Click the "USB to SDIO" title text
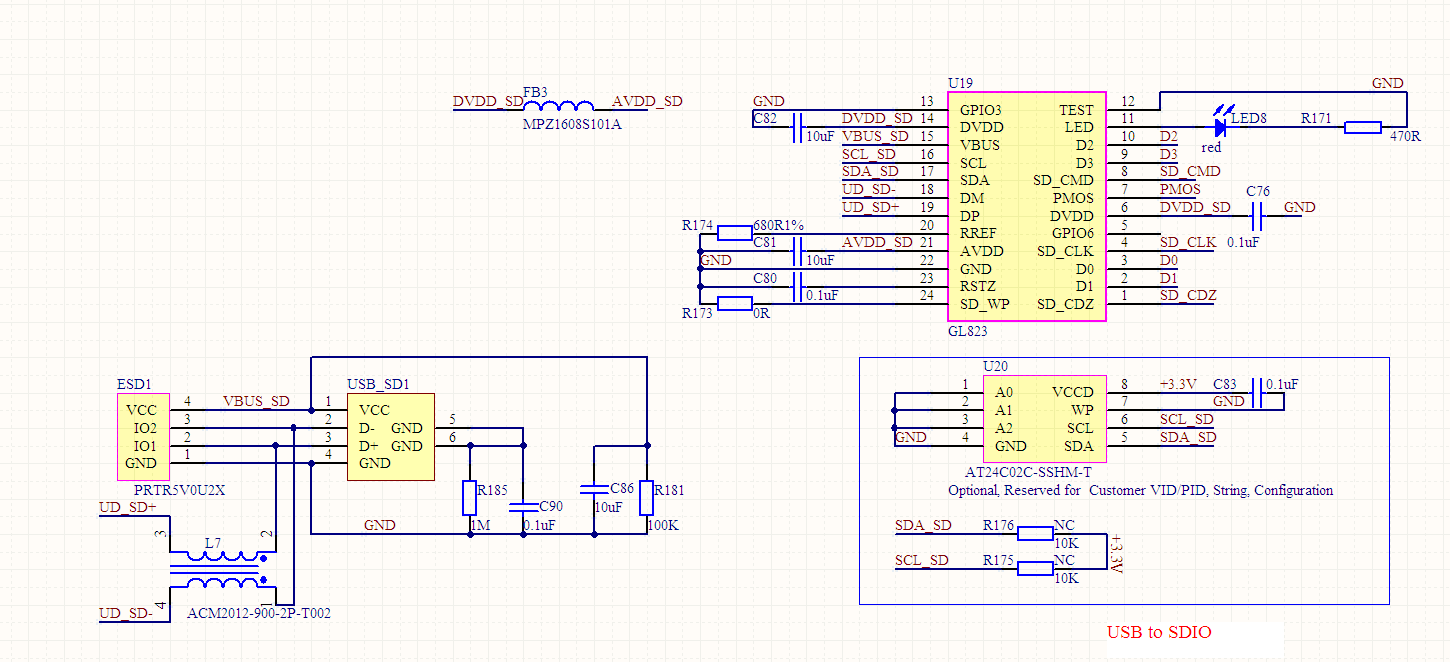The width and height of the screenshot is (1450, 662). point(1158,632)
